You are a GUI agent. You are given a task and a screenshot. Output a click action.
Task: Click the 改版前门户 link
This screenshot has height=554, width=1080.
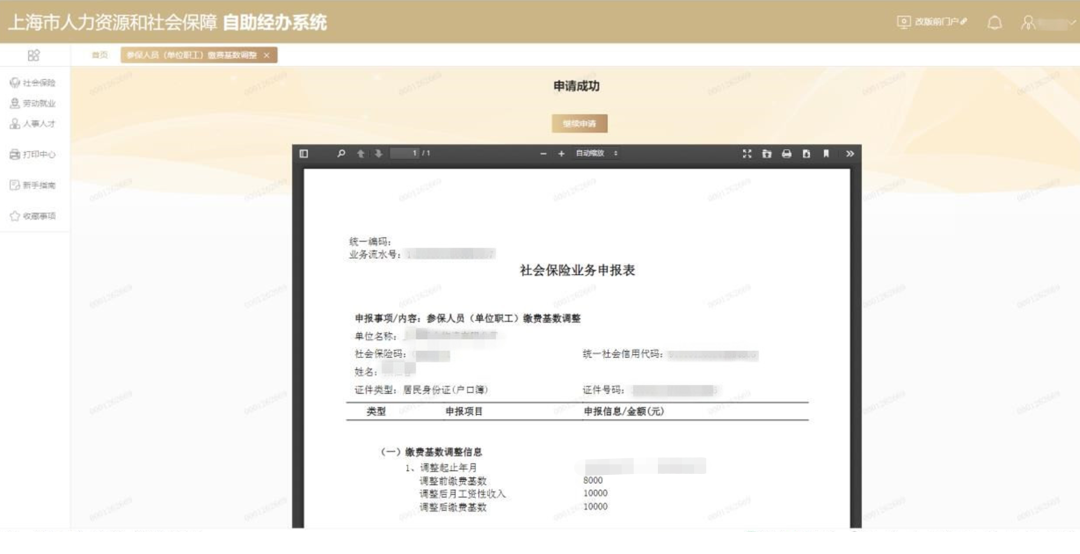tap(933, 22)
